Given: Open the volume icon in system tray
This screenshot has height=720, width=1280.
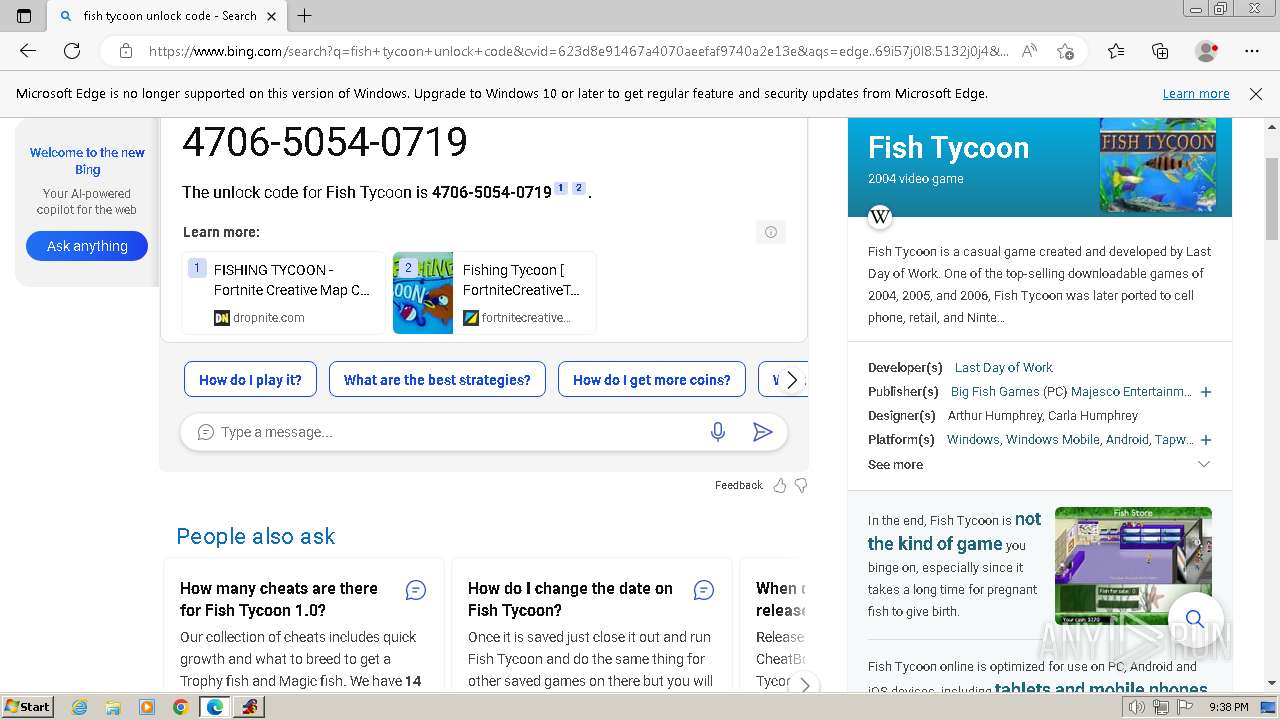Looking at the screenshot, I should tap(1137, 708).
